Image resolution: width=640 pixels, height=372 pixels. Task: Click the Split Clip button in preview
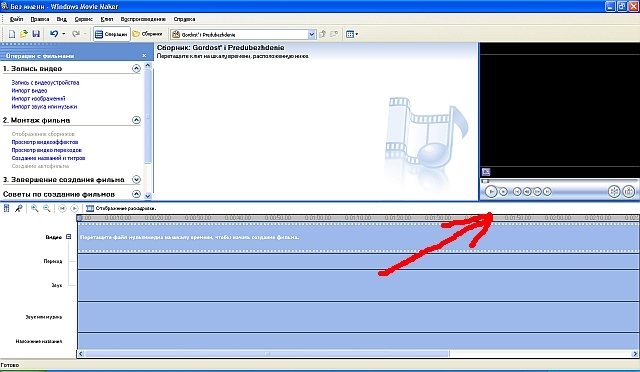pyautogui.click(x=614, y=191)
